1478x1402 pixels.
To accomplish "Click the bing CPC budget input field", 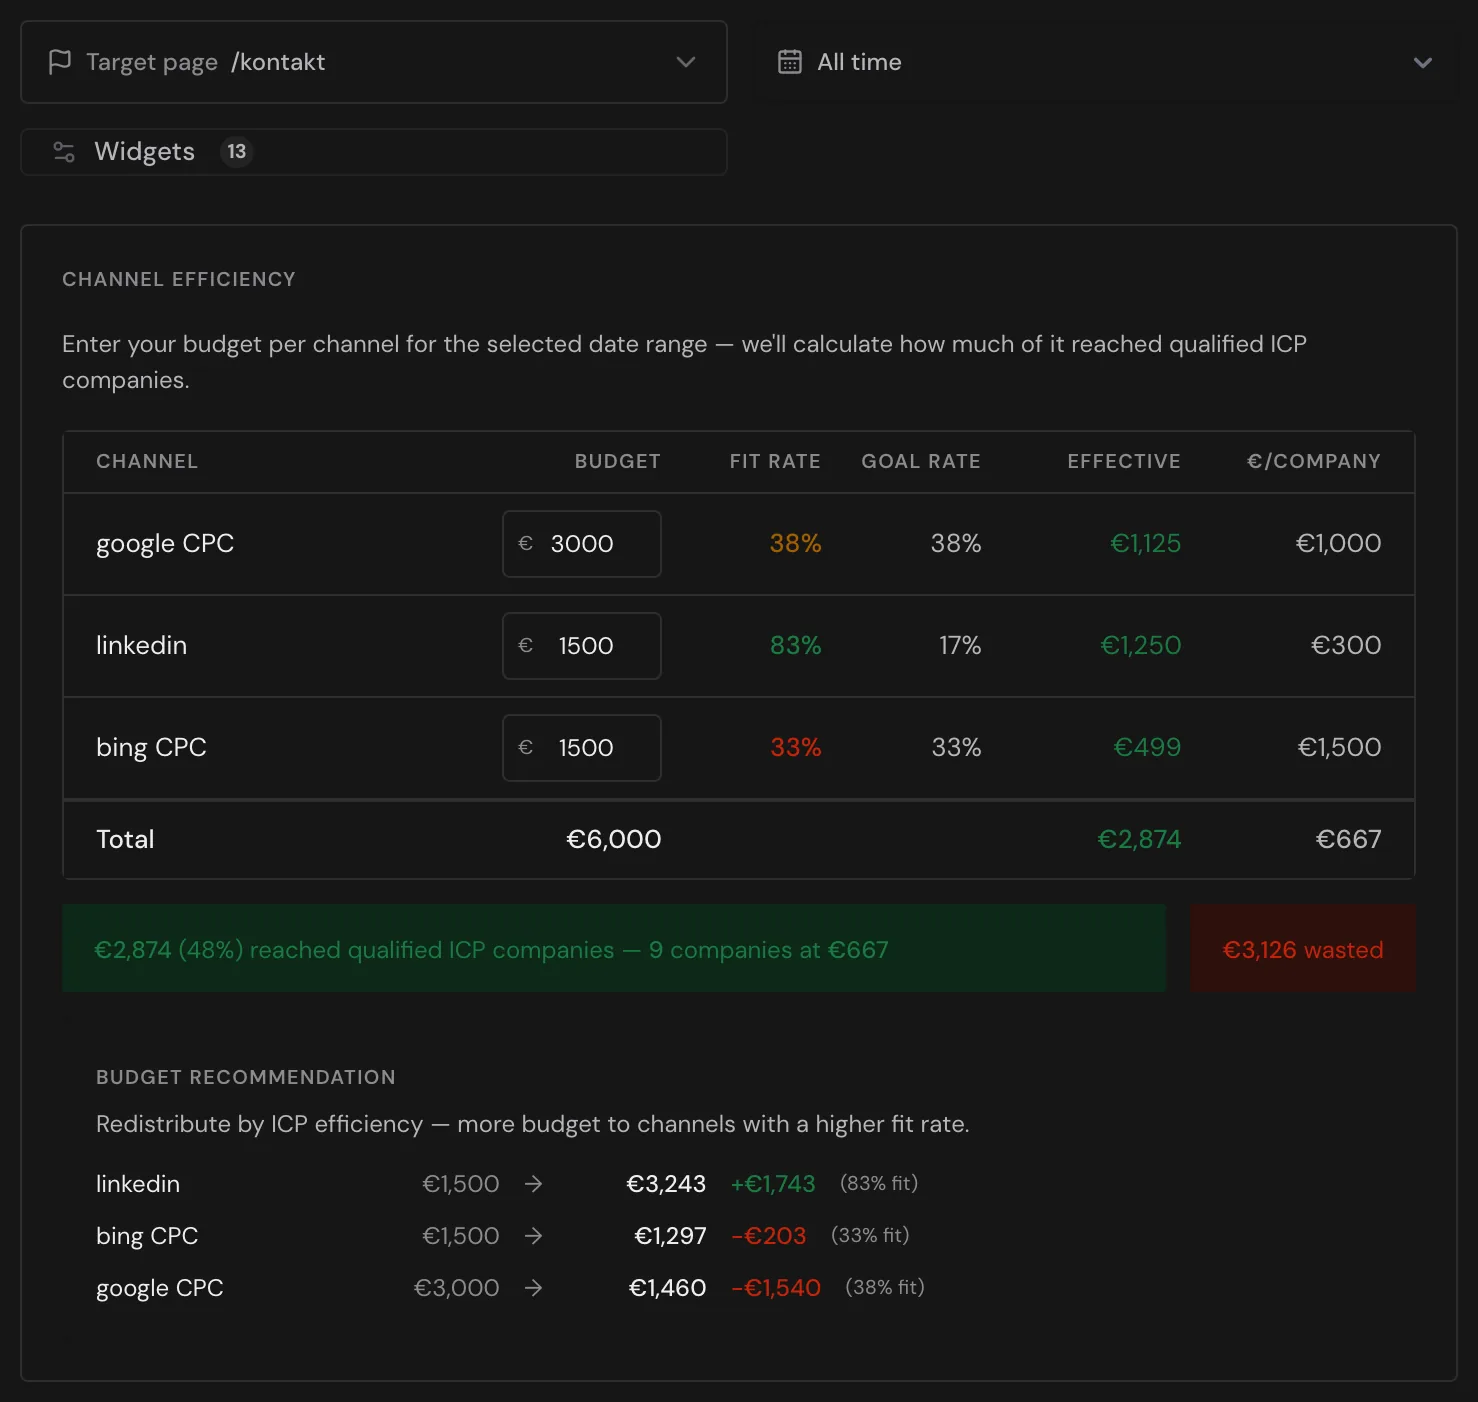I will point(582,748).
